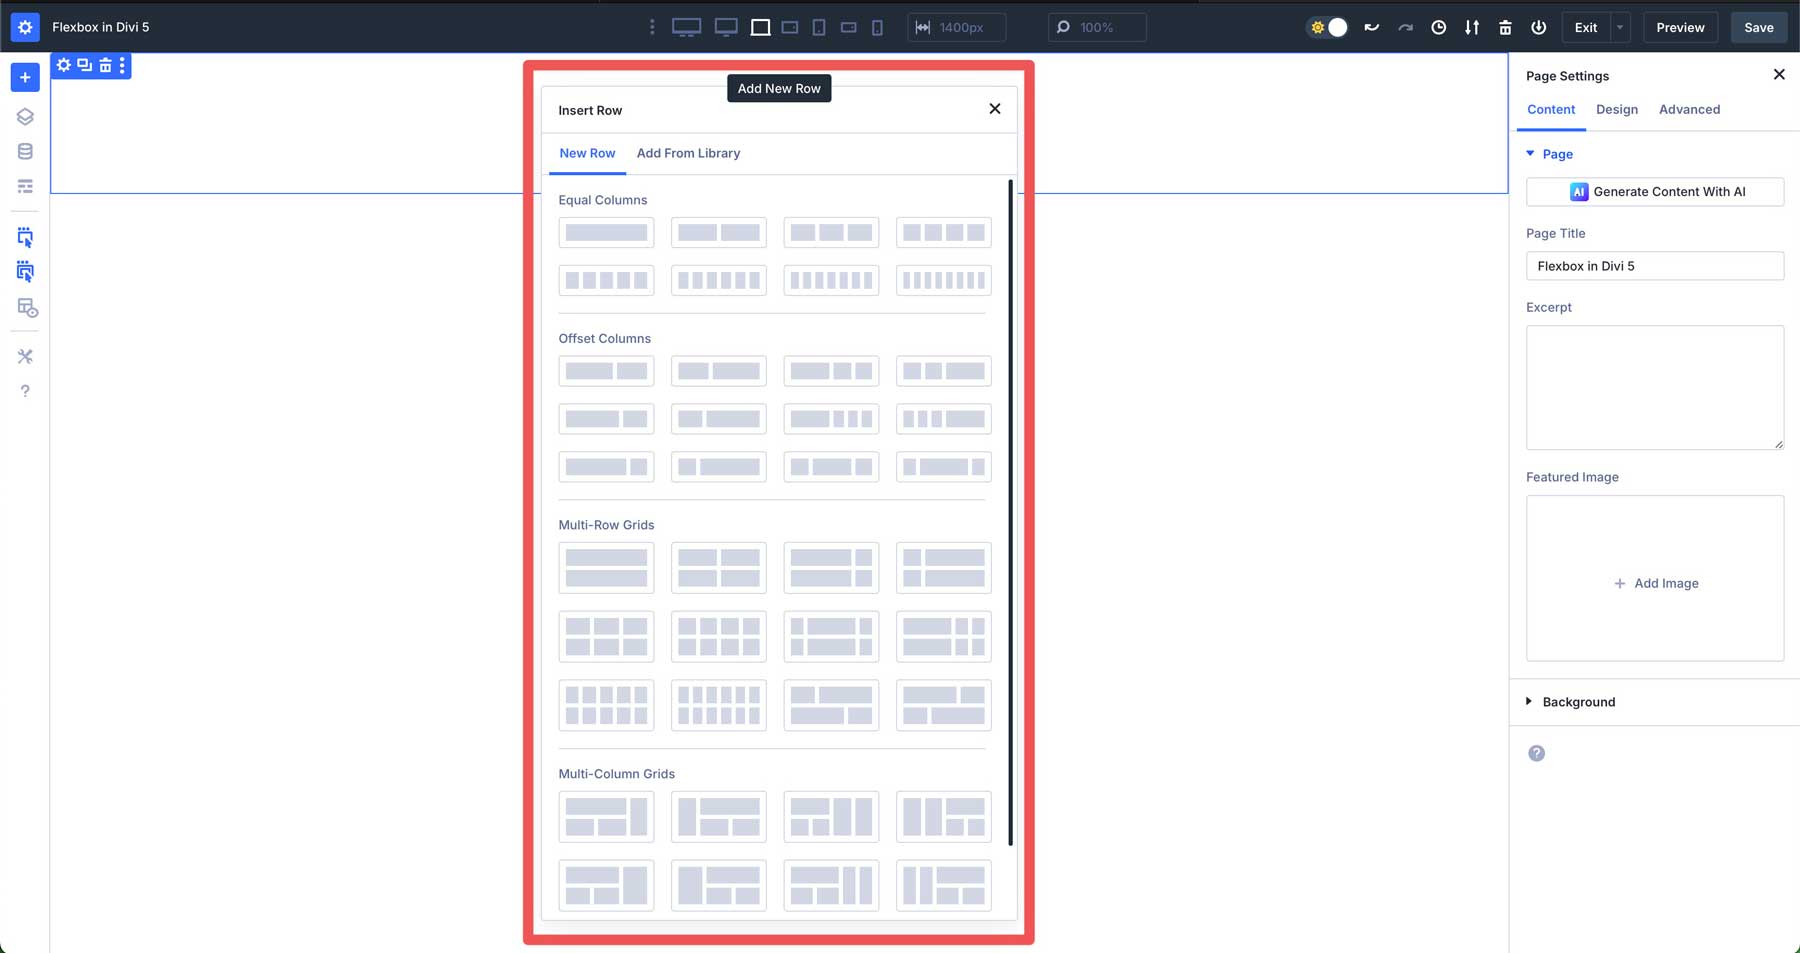Select the phone preview icon in top toolbar
Image resolution: width=1800 pixels, height=953 pixels.
point(877,27)
